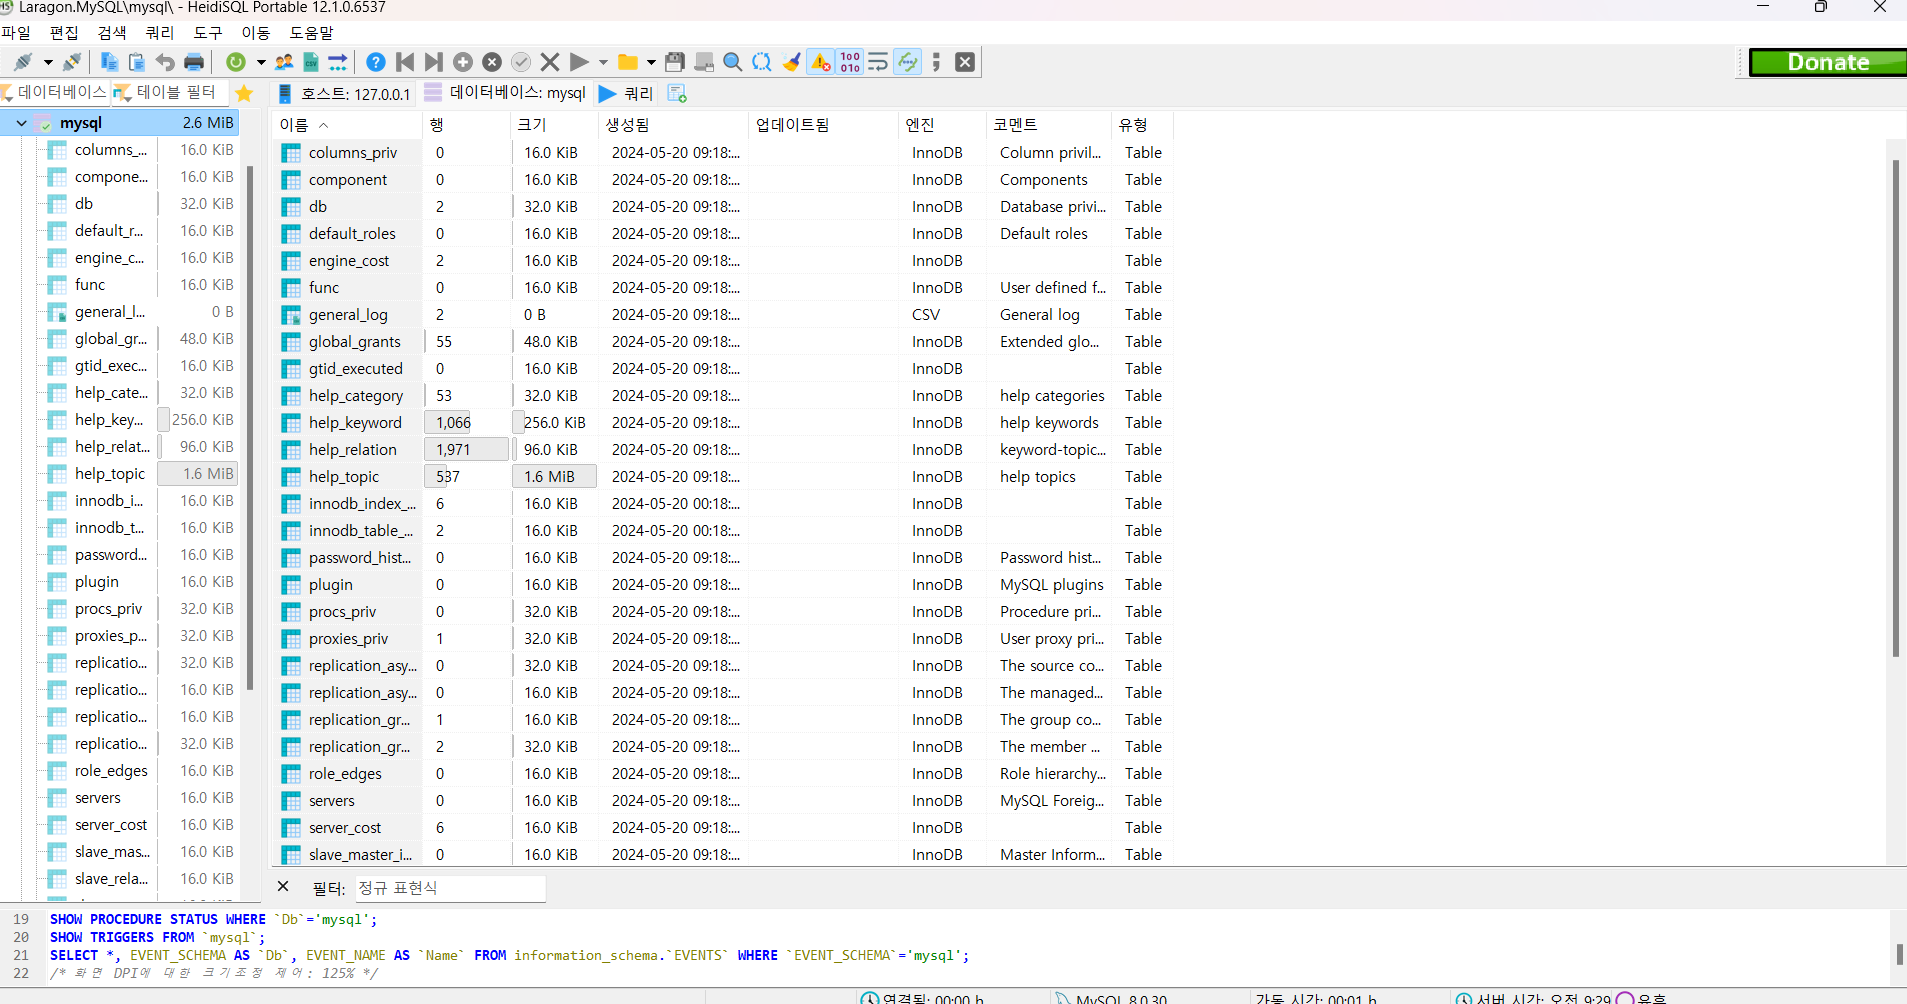
Task: Select the server_cost table row
Action: 722,828
